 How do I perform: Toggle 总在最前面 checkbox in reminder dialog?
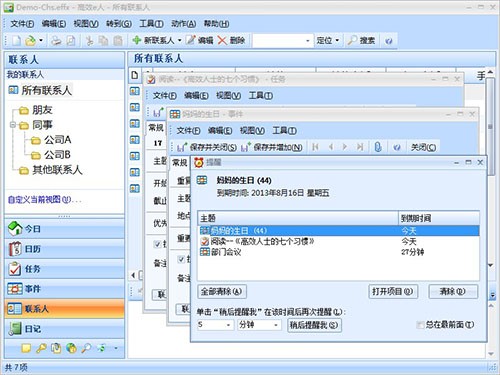pyautogui.click(x=420, y=325)
